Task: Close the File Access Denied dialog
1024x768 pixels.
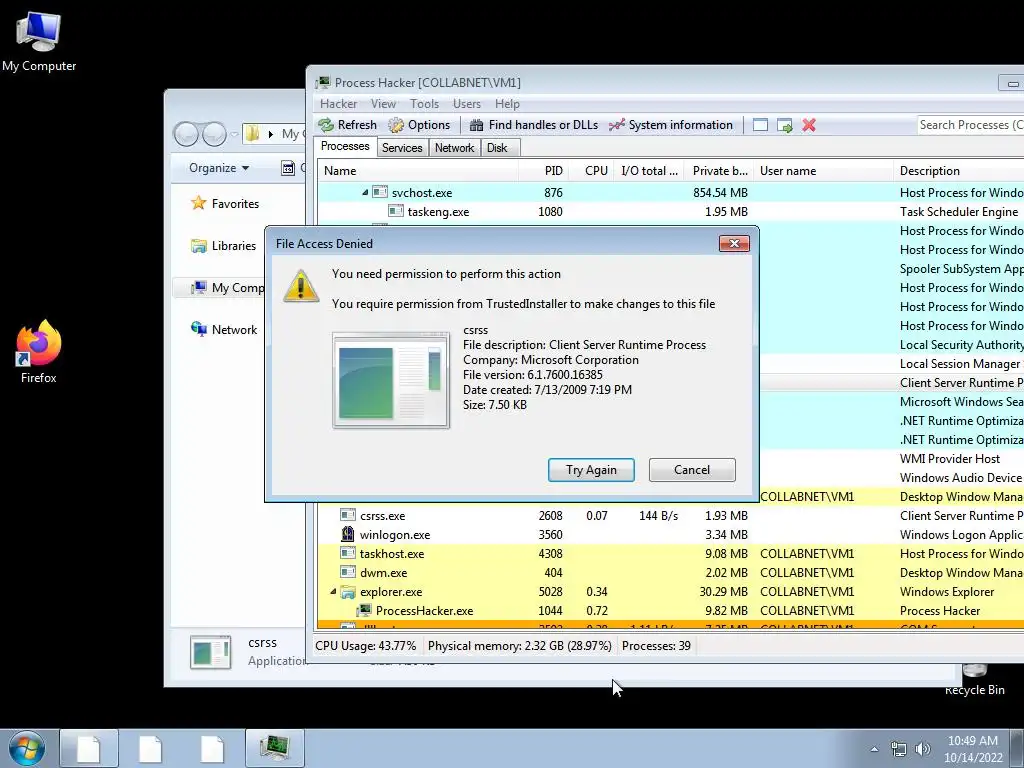Action: pyautogui.click(x=734, y=244)
